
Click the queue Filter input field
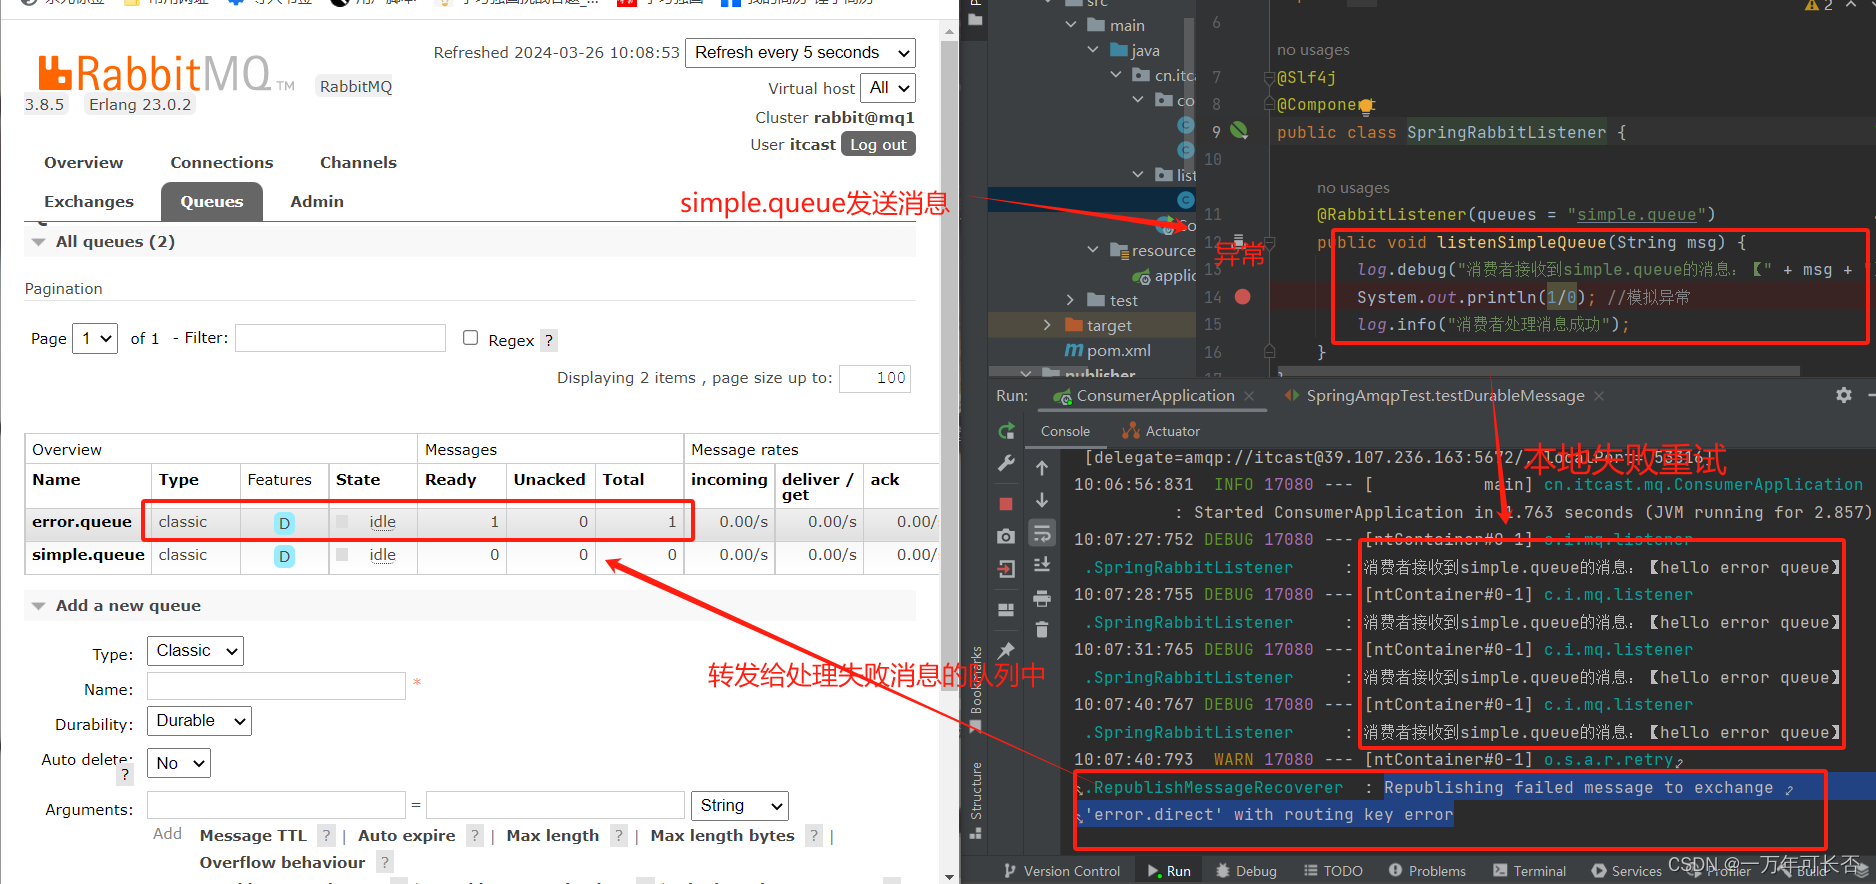[x=340, y=338]
